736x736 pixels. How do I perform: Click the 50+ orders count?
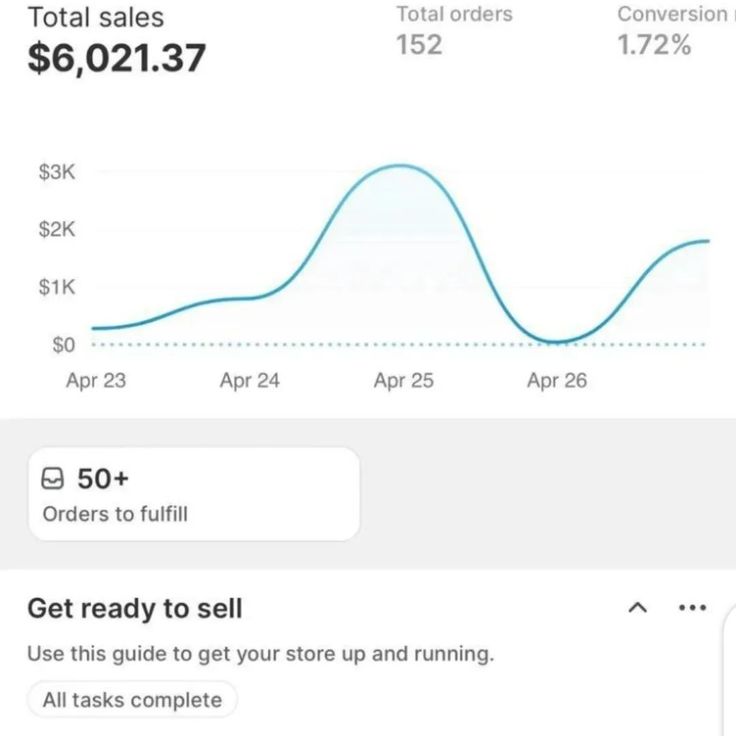pyautogui.click(x=103, y=479)
